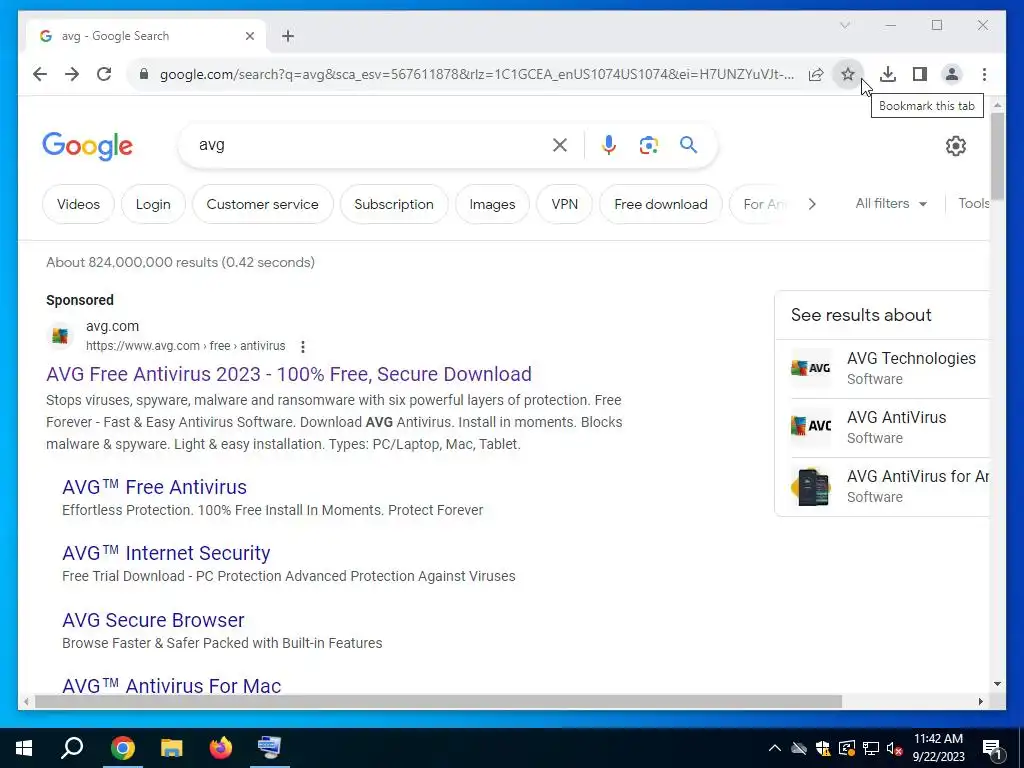The image size is (1024, 768).
Task: Click the scroll right arrow at the bottom
Action: (980, 701)
